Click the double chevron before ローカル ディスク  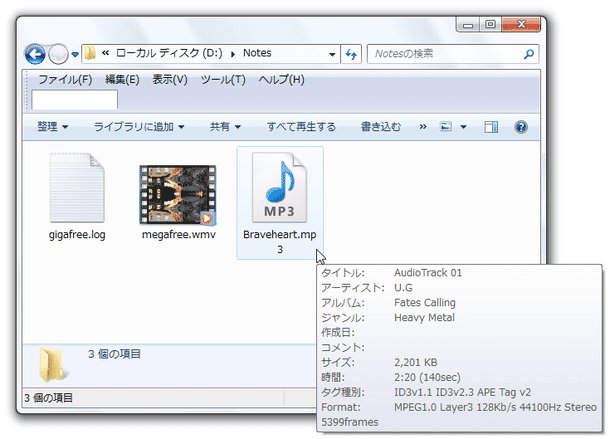click(x=105, y=53)
